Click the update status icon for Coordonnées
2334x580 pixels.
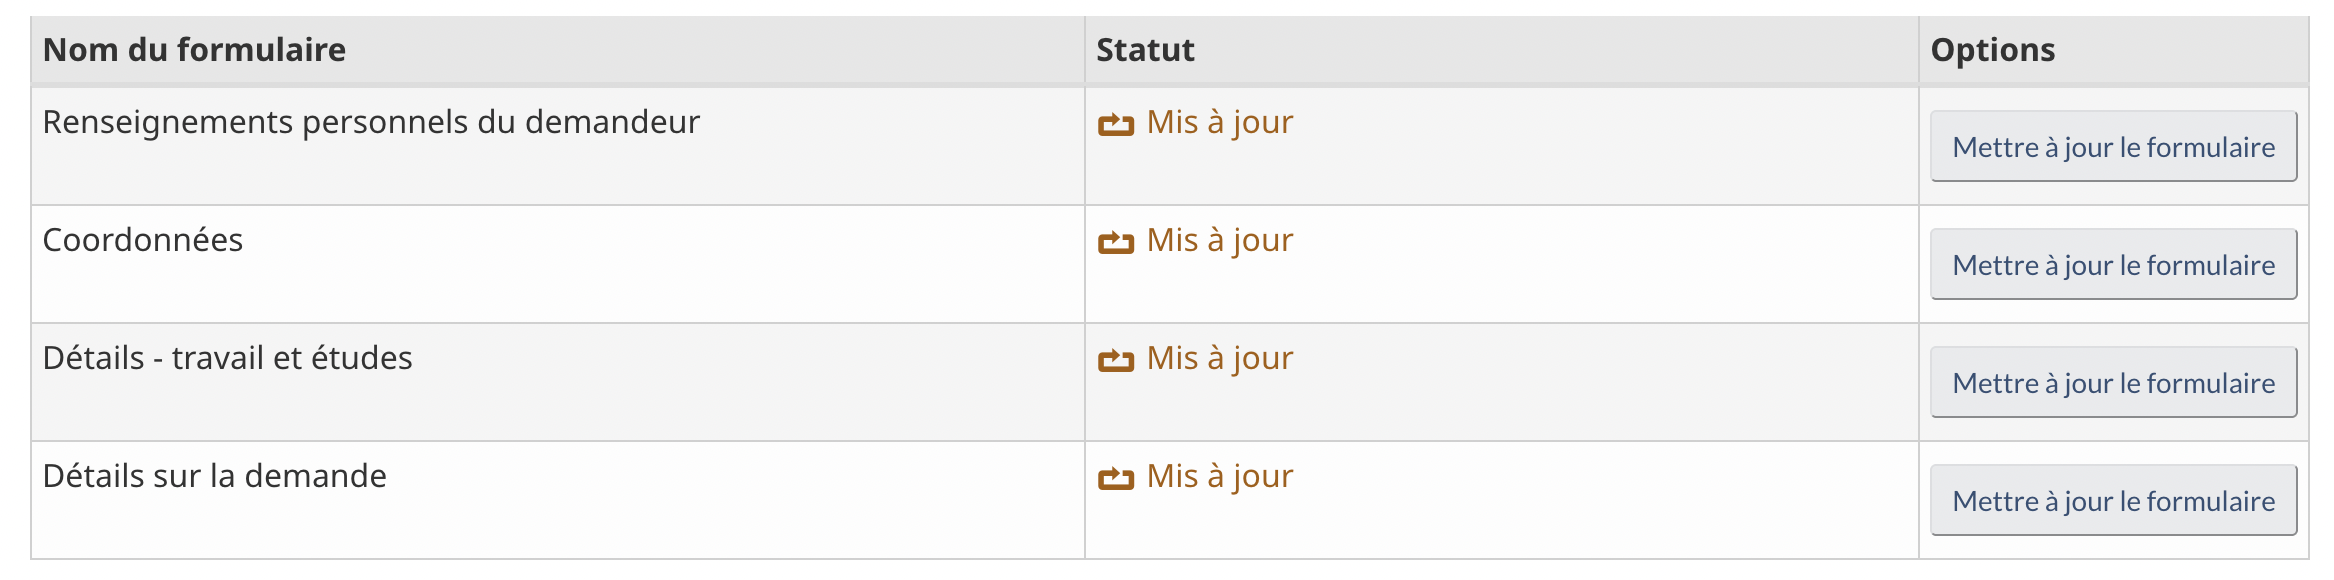1115,243
